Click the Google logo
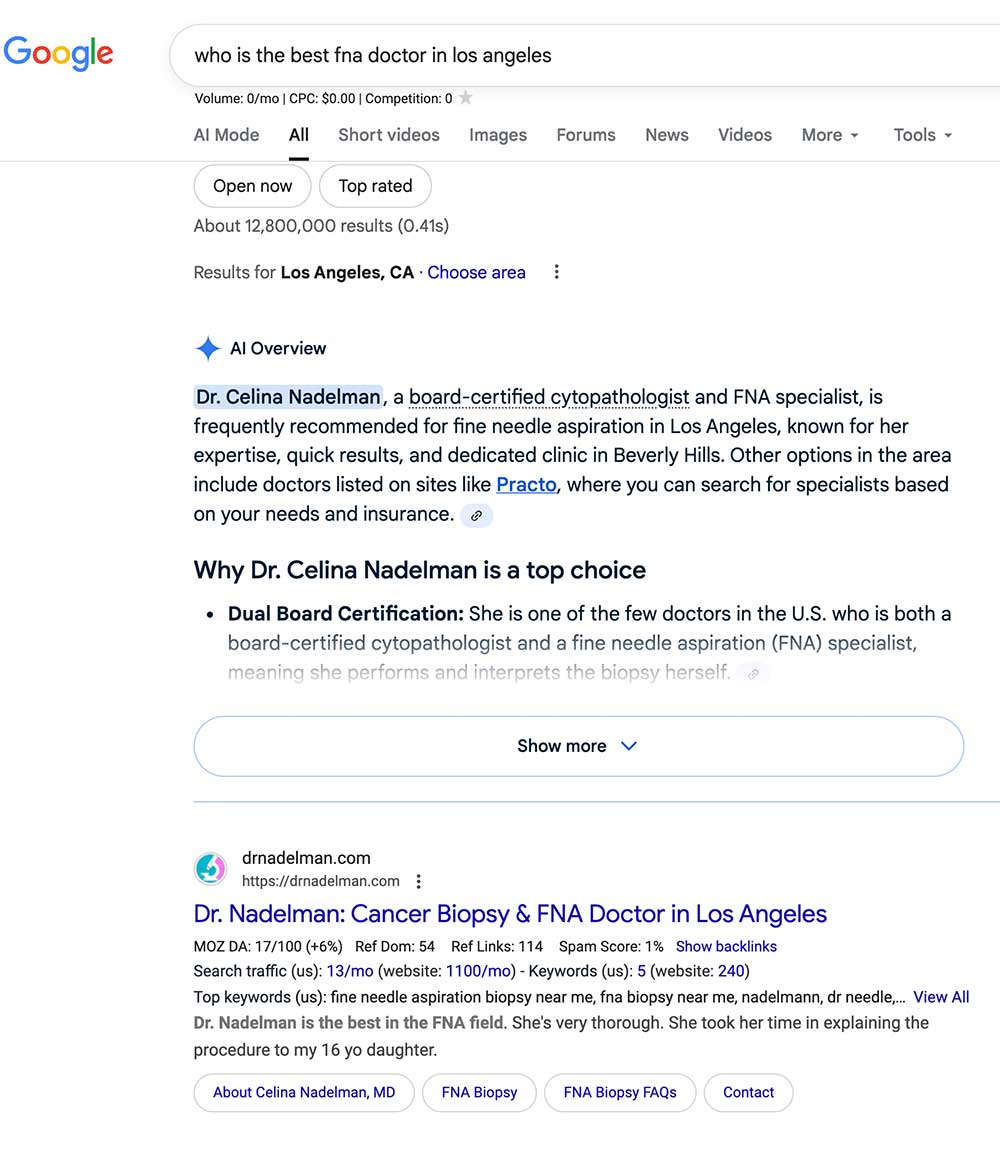This screenshot has width=1000, height=1150. [x=59, y=53]
